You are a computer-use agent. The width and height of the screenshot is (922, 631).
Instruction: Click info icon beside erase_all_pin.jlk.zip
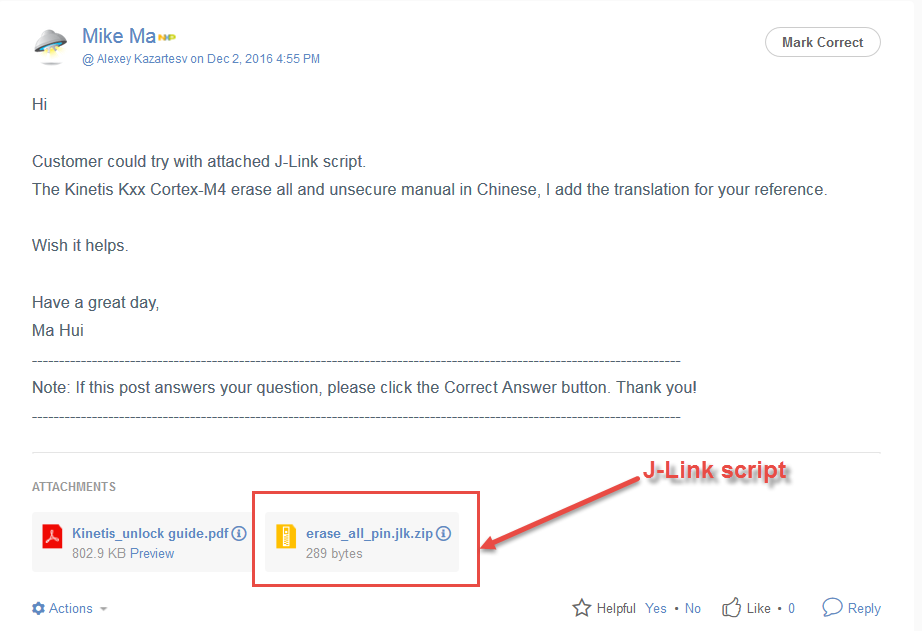tap(444, 534)
